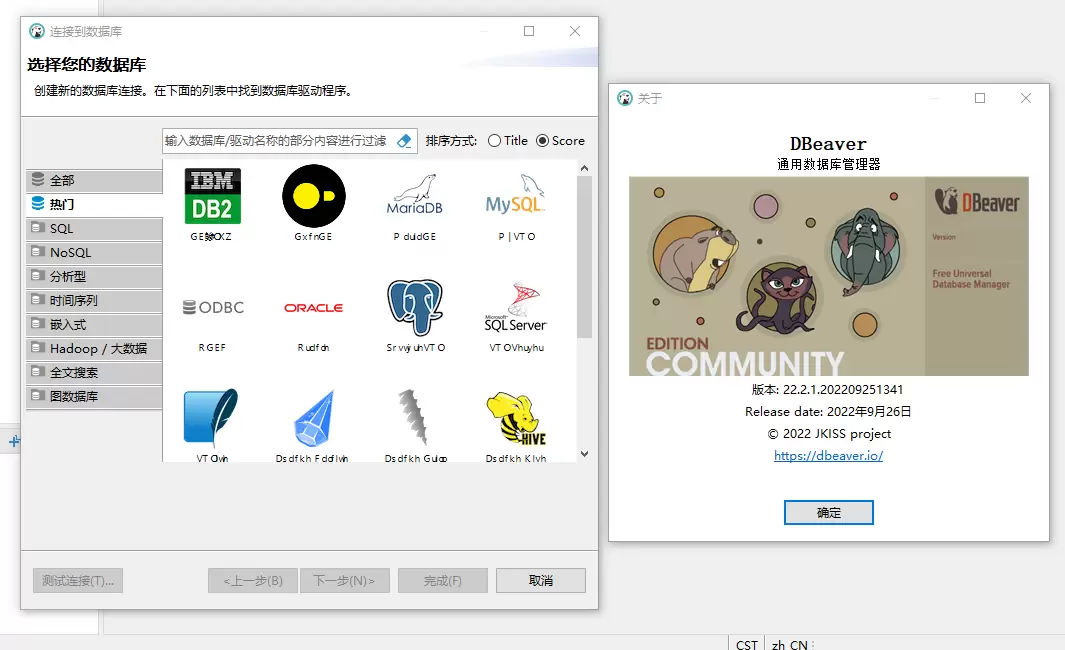Maximize the 关于 About window

[980, 98]
